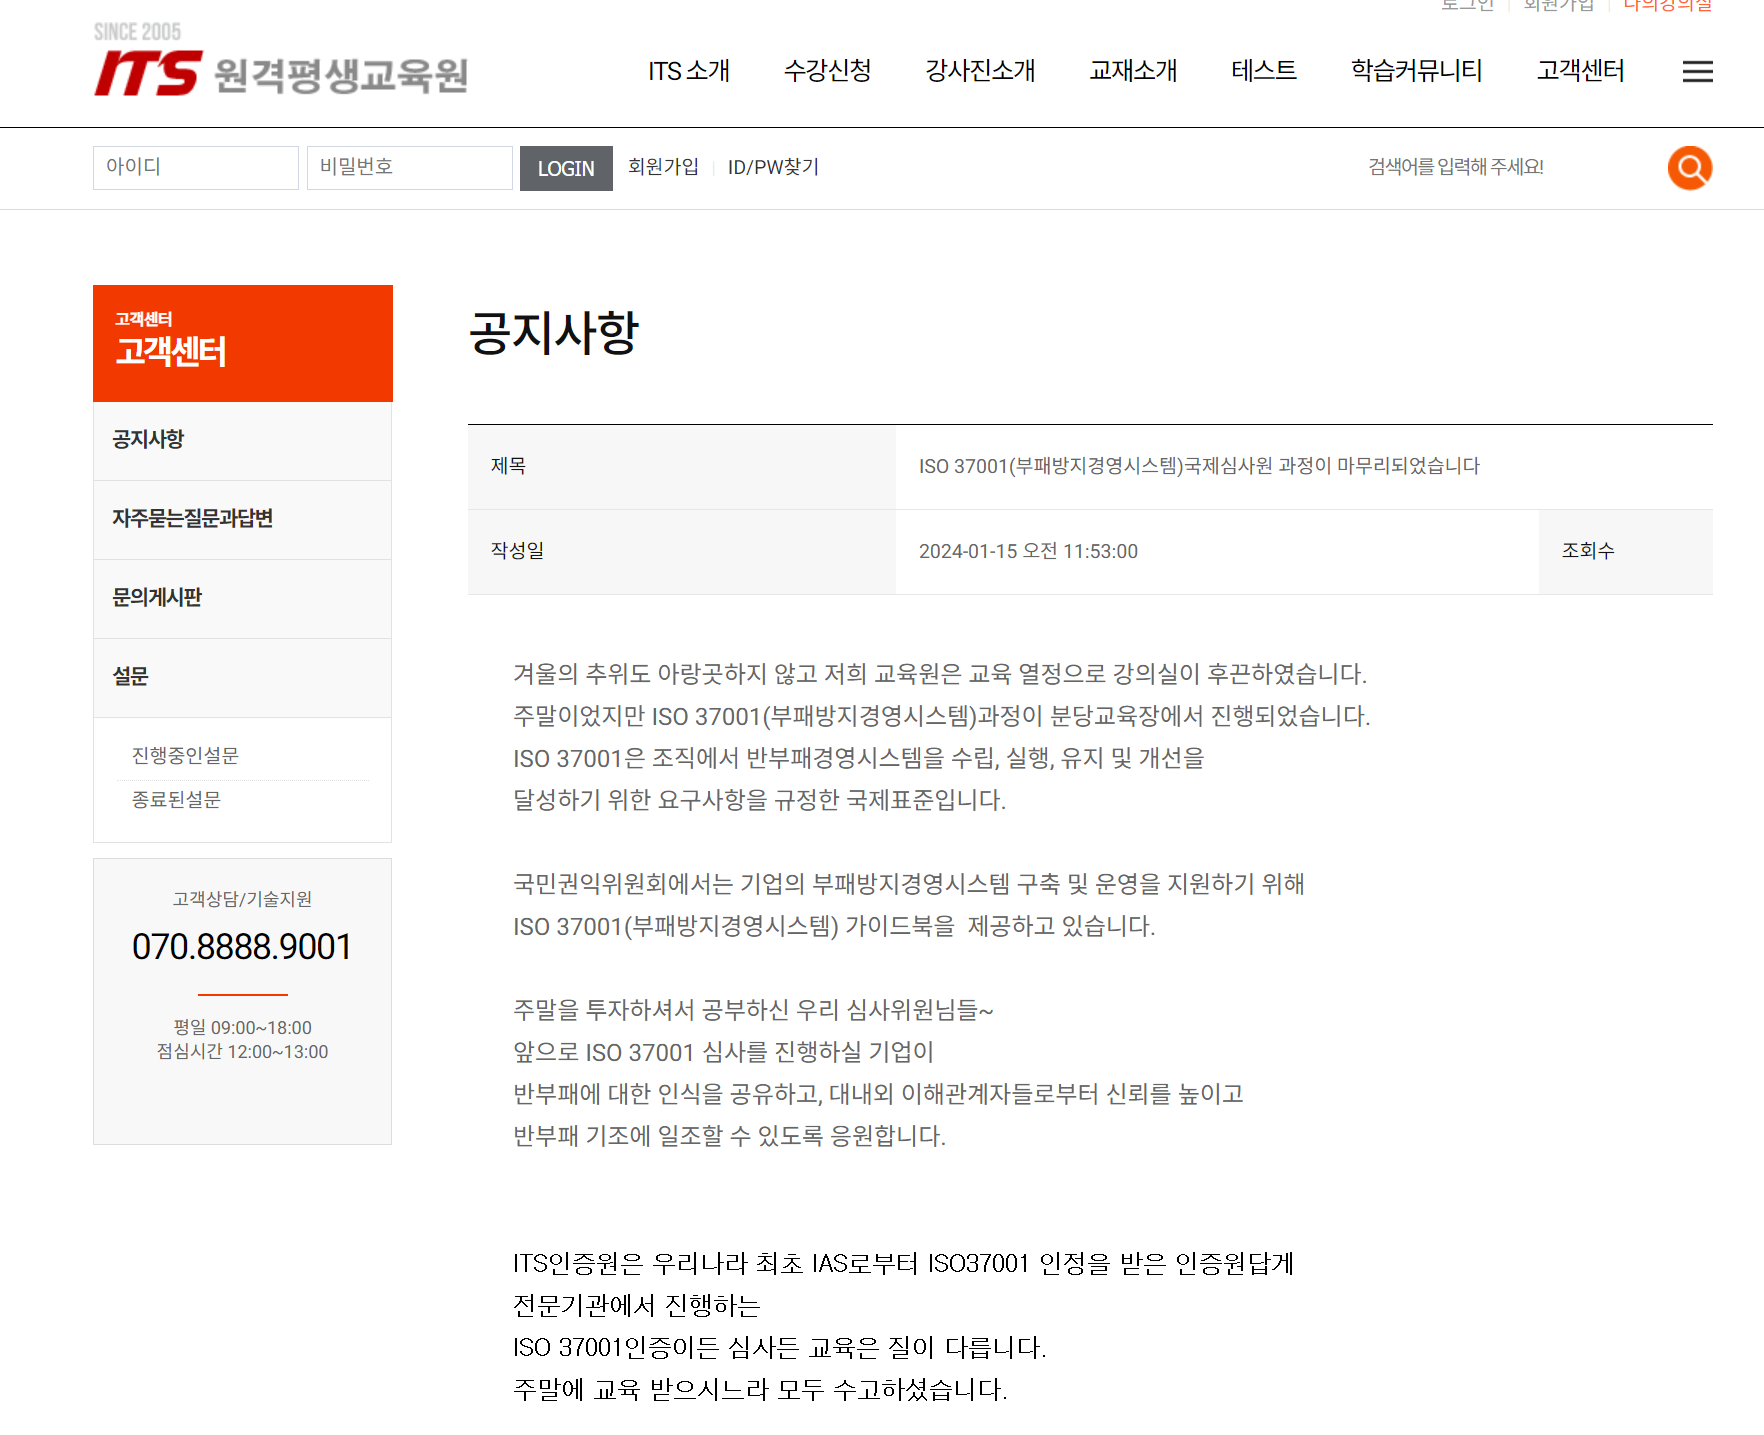The height and width of the screenshot is (1435, 1764).
Task: Open the 테스트 menu
Action: pos(1264,71)
